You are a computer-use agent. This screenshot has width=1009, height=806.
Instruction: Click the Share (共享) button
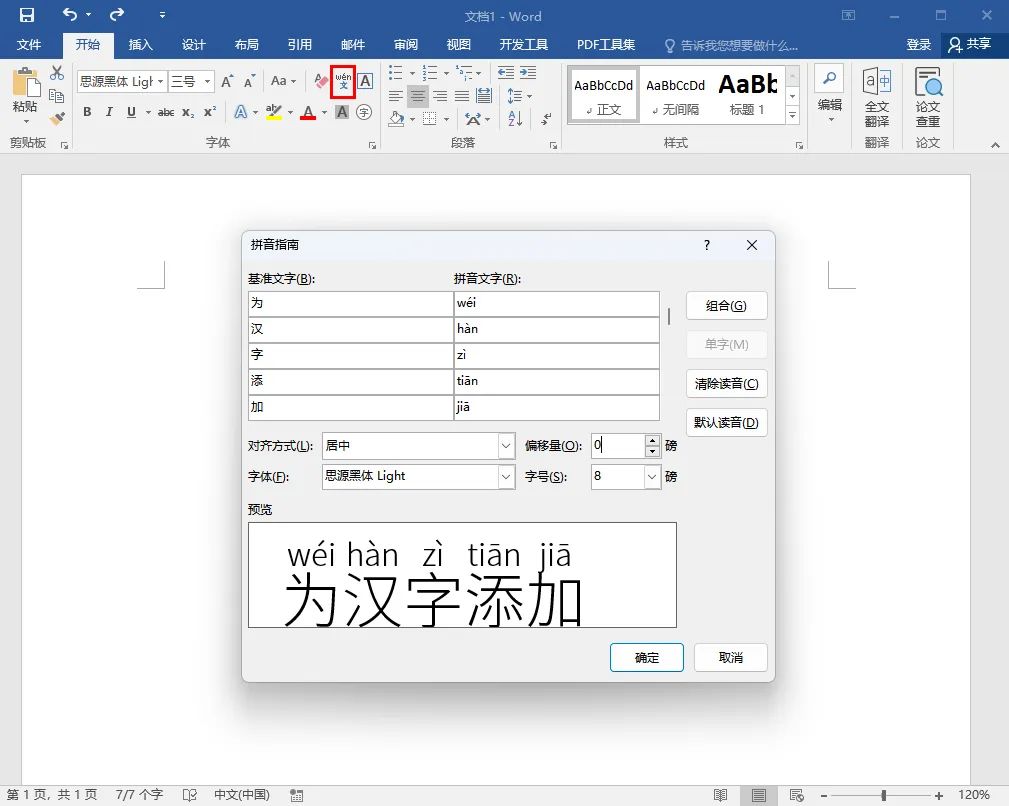click(x=970, y=44)
